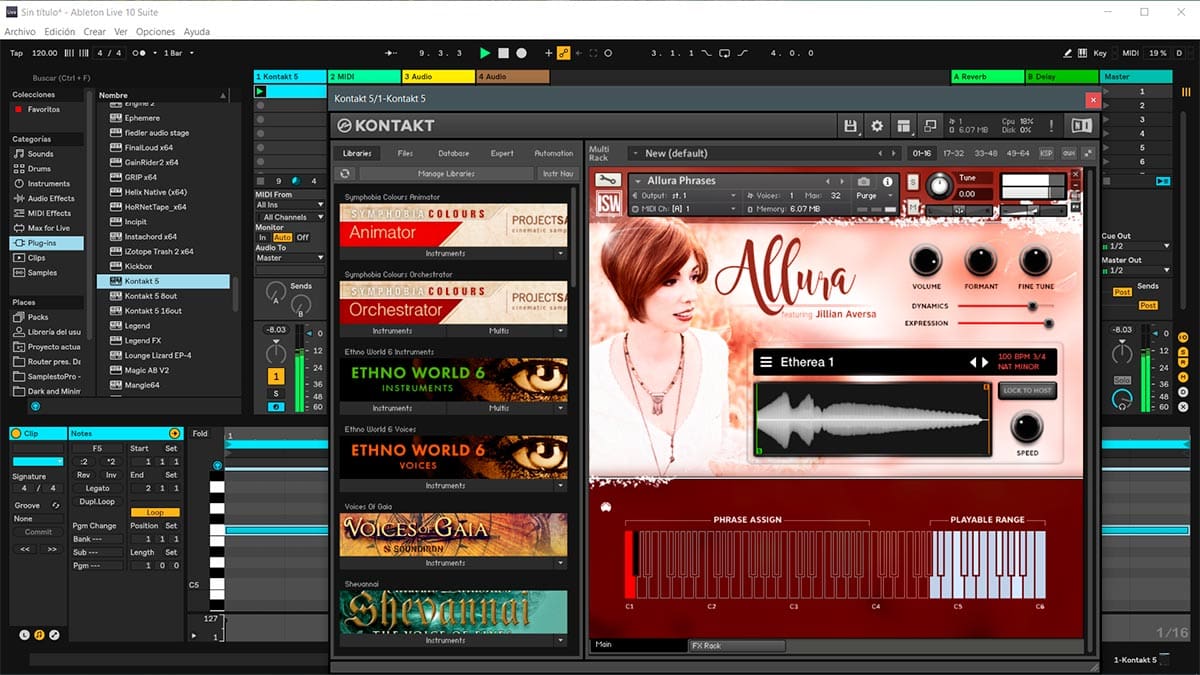Adjust the Allura Volume knob
The width and height of the screenshot is (1200, 675).
[926, 262]
